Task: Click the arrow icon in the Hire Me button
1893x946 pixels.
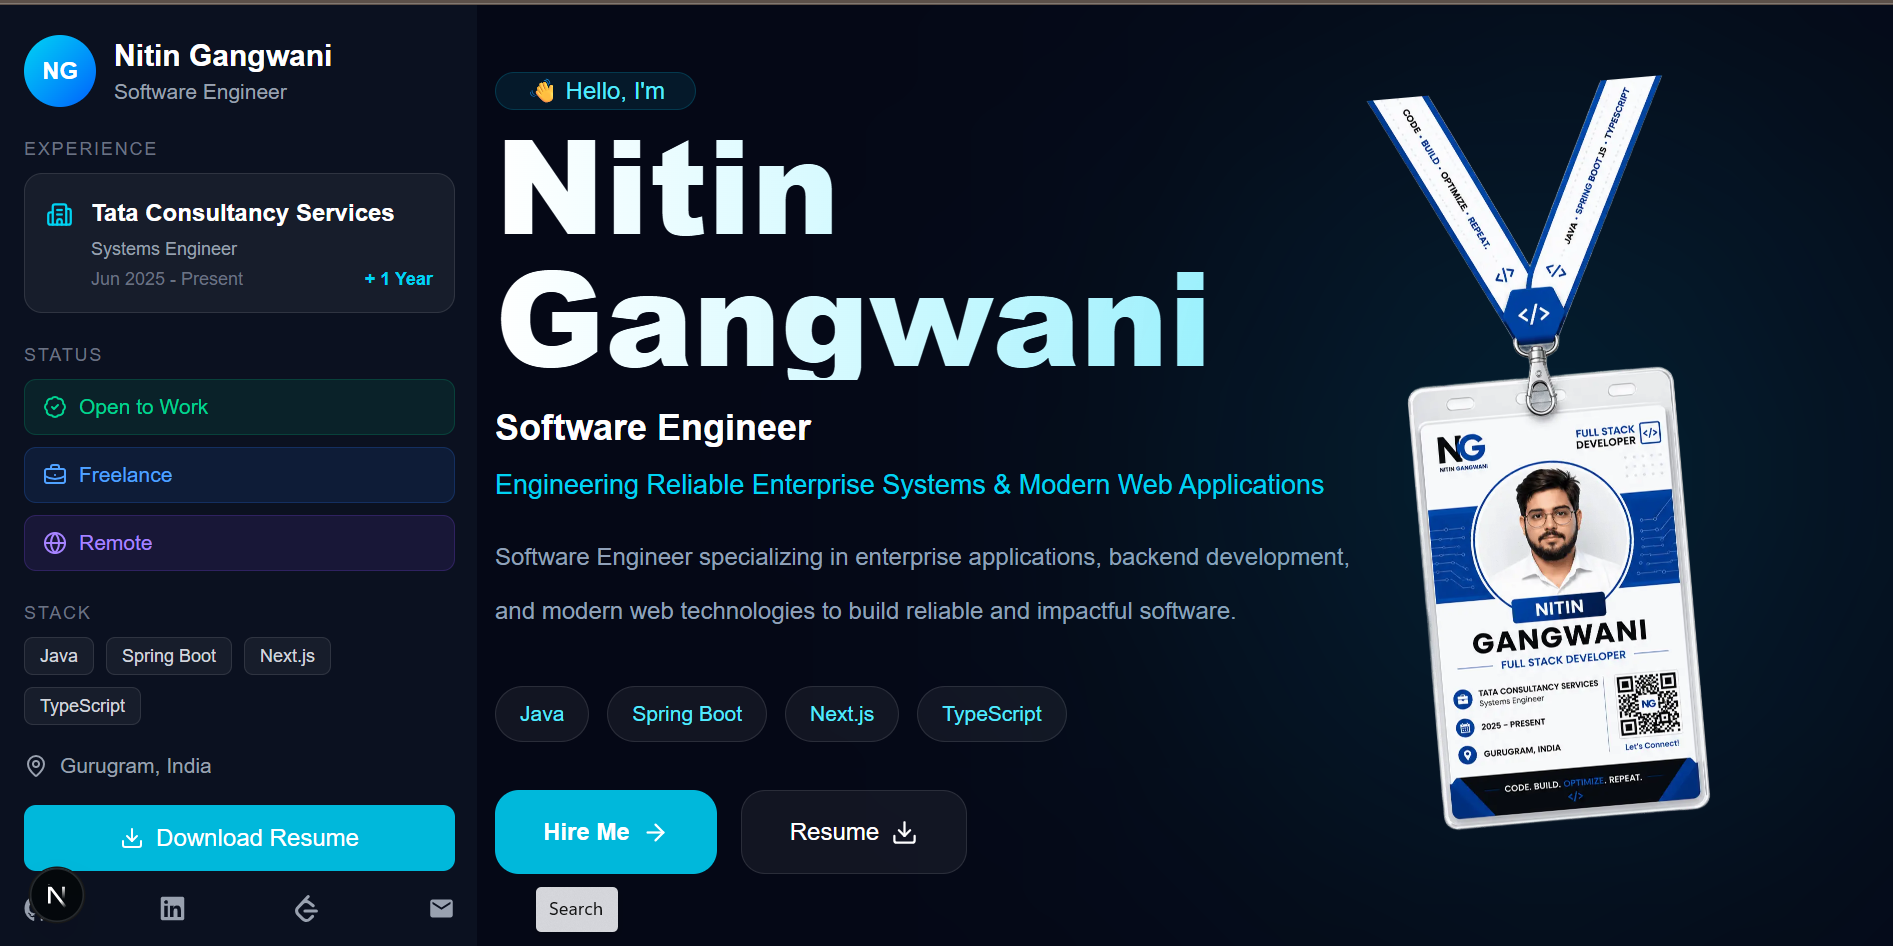Action: click(x=656, y=832)
